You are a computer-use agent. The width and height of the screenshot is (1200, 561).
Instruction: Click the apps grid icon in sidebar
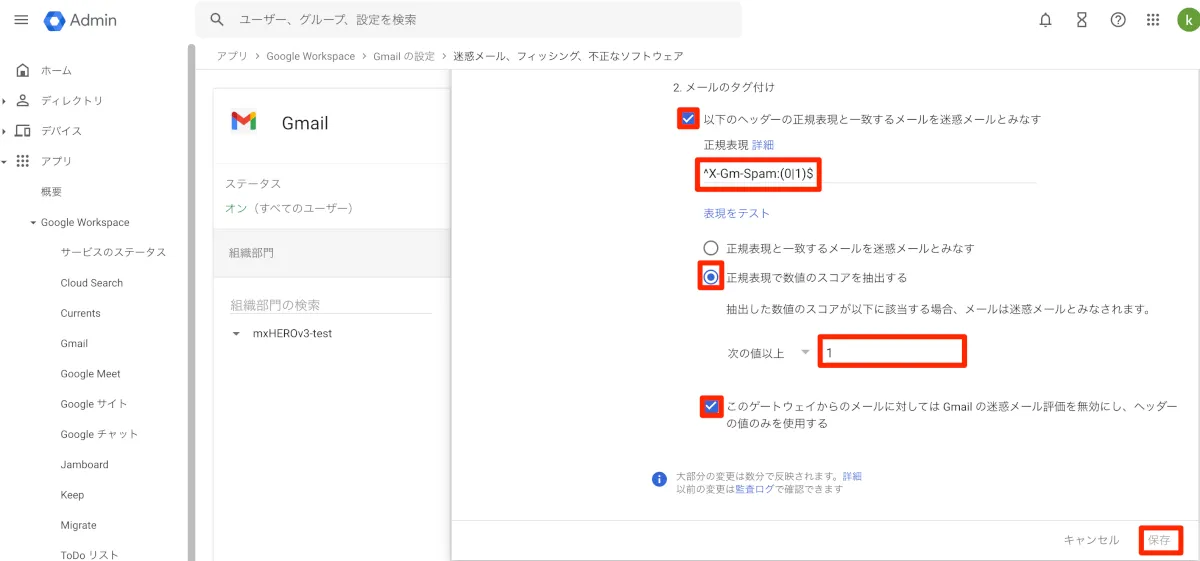pos(23,161)
